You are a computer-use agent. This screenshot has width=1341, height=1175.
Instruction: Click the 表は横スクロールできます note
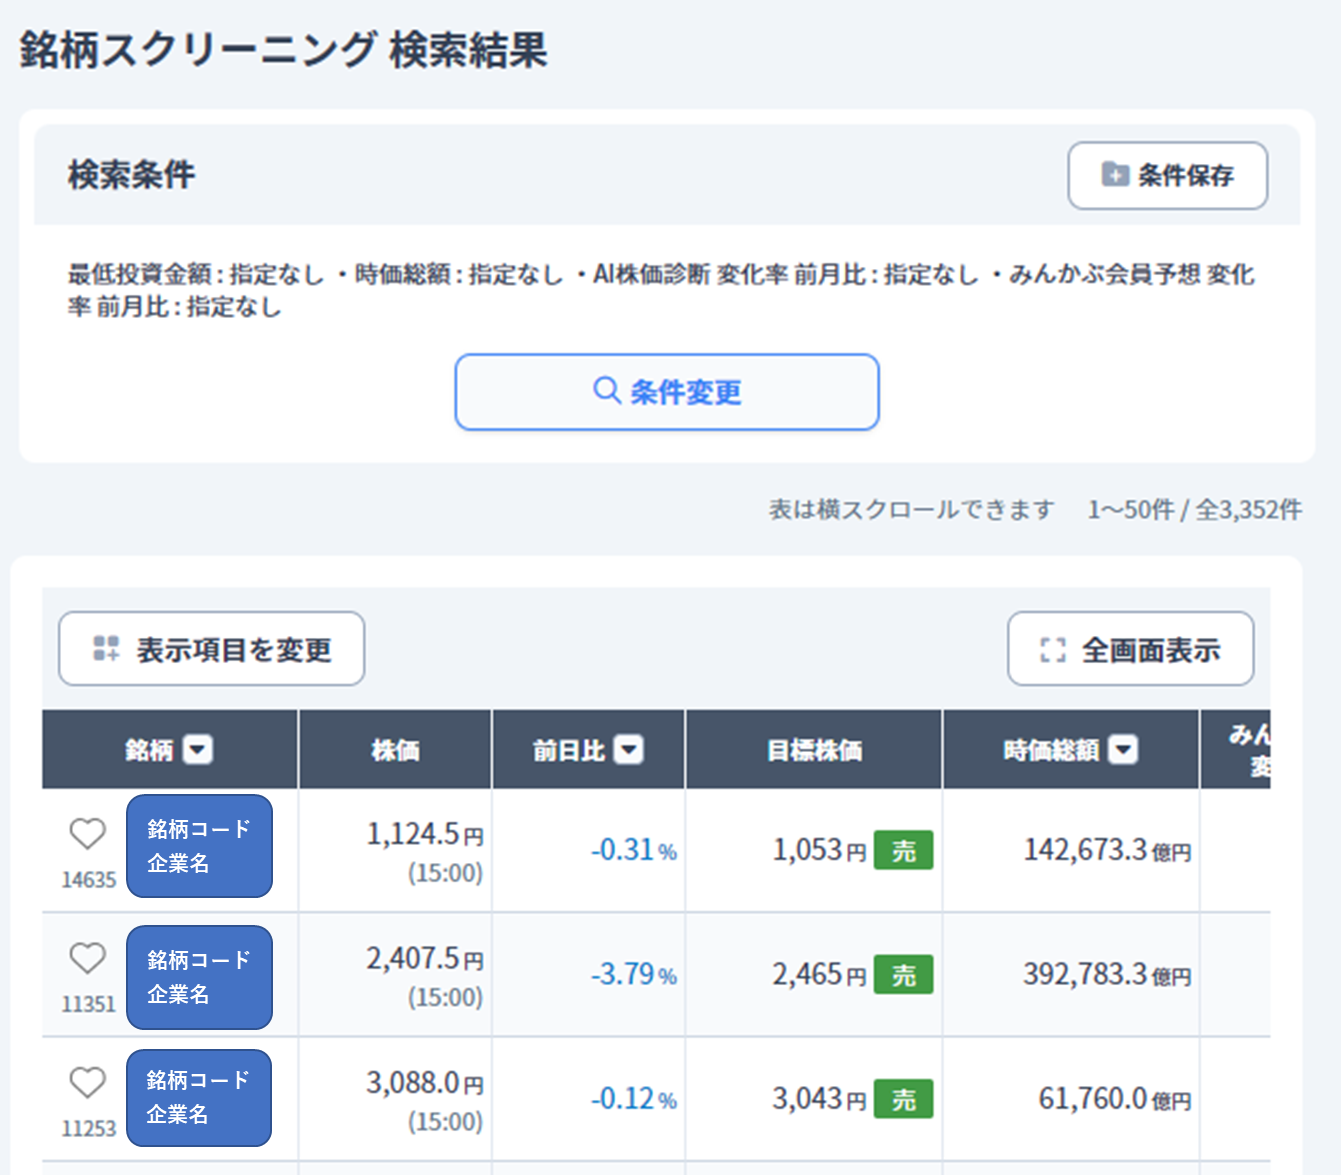[911, 510]
